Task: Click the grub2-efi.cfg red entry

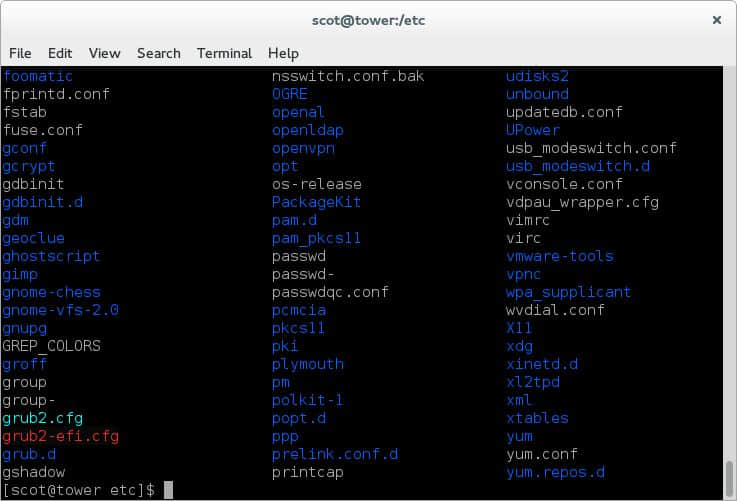Action: pyautogui.click(x=60, y=436)
